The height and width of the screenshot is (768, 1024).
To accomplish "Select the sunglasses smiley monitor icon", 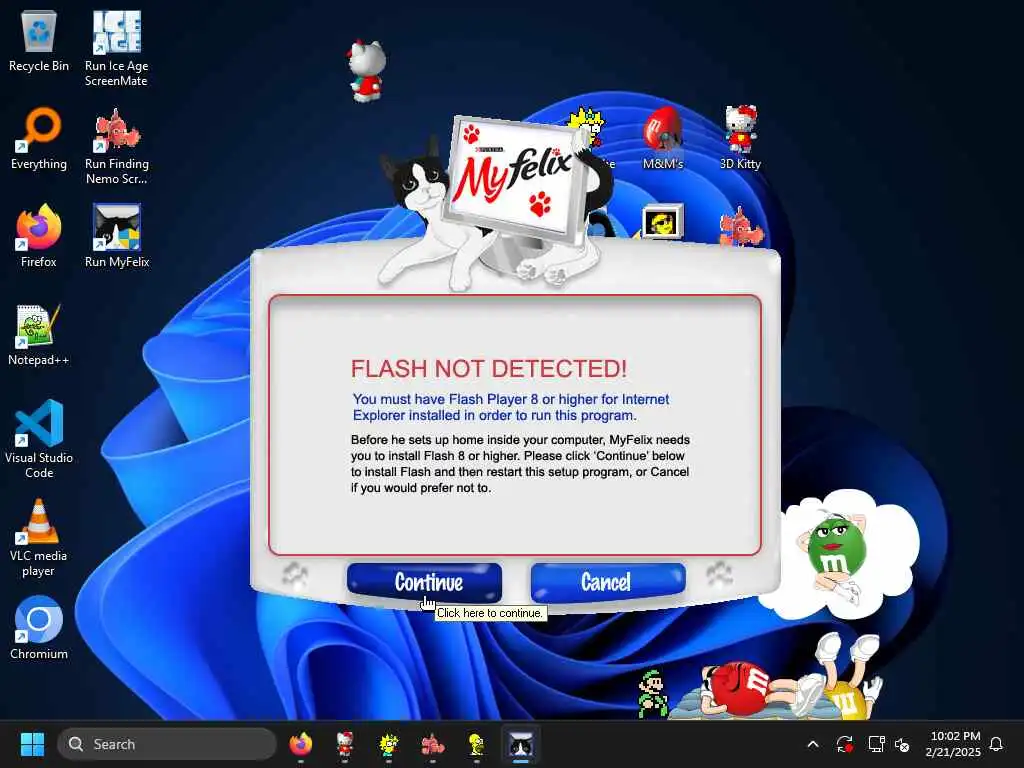I will 662,222.
